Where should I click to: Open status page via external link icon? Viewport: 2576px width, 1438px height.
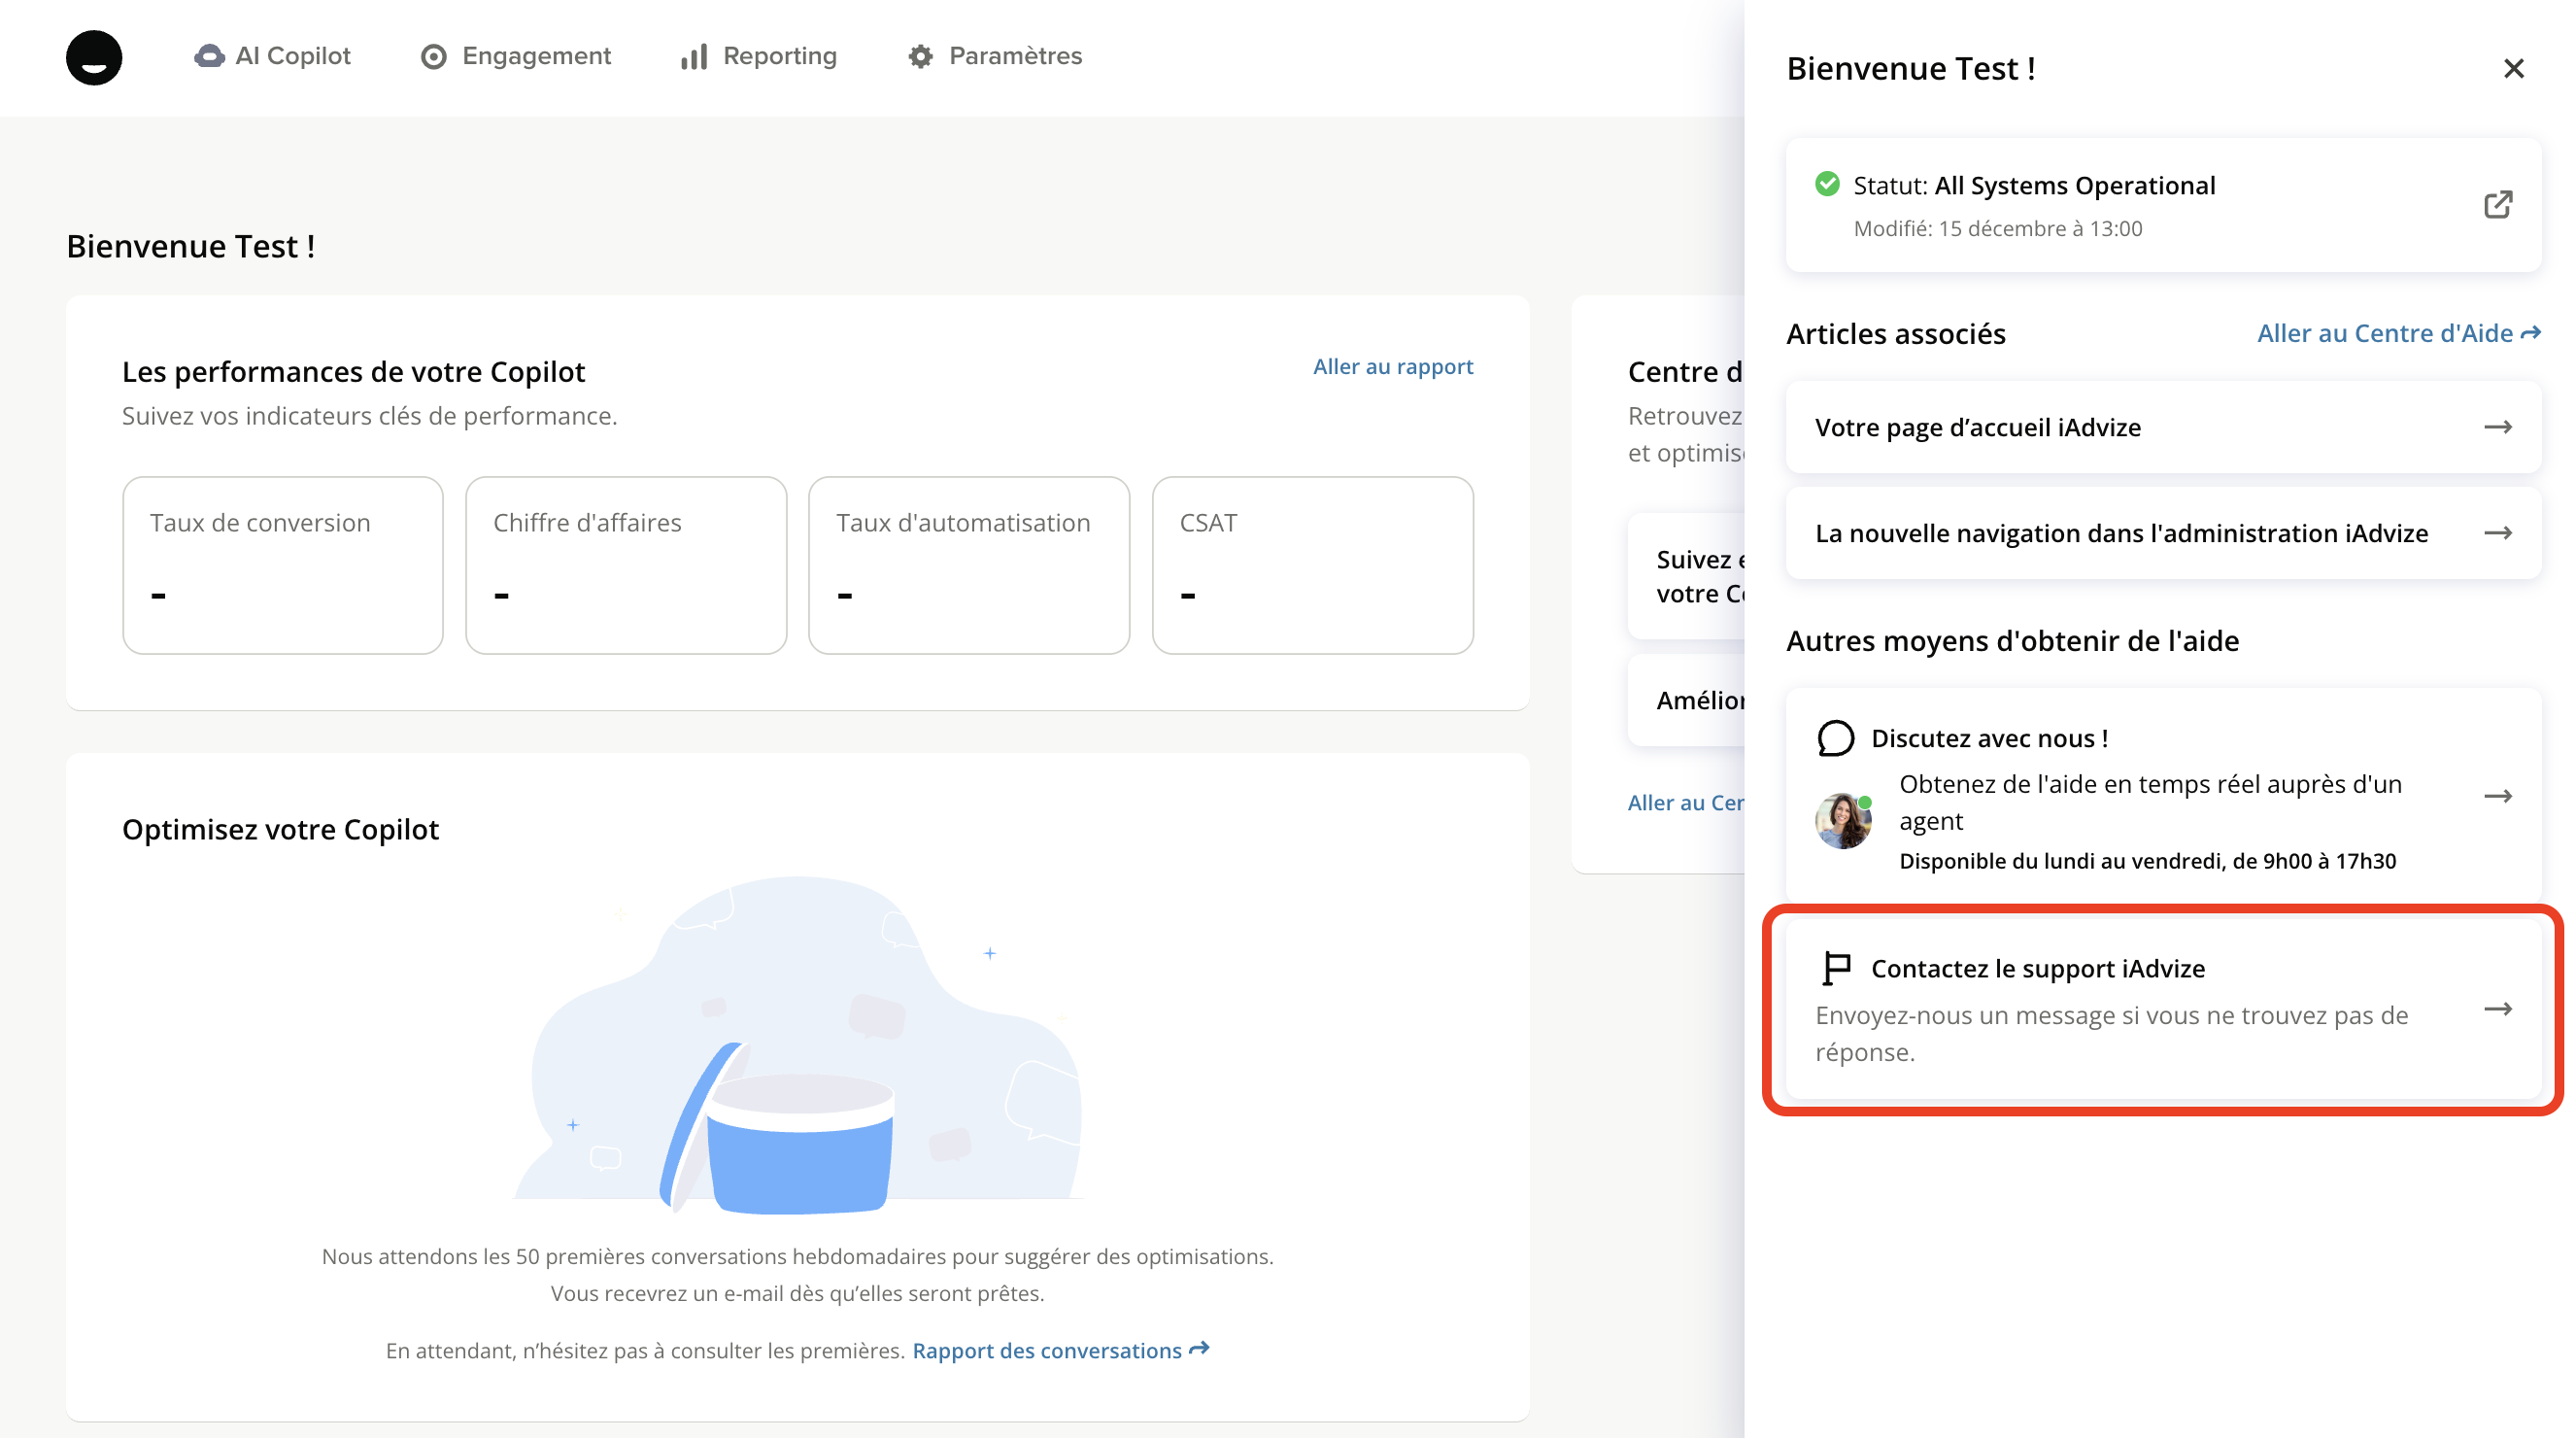click(x=2497, y=205)
